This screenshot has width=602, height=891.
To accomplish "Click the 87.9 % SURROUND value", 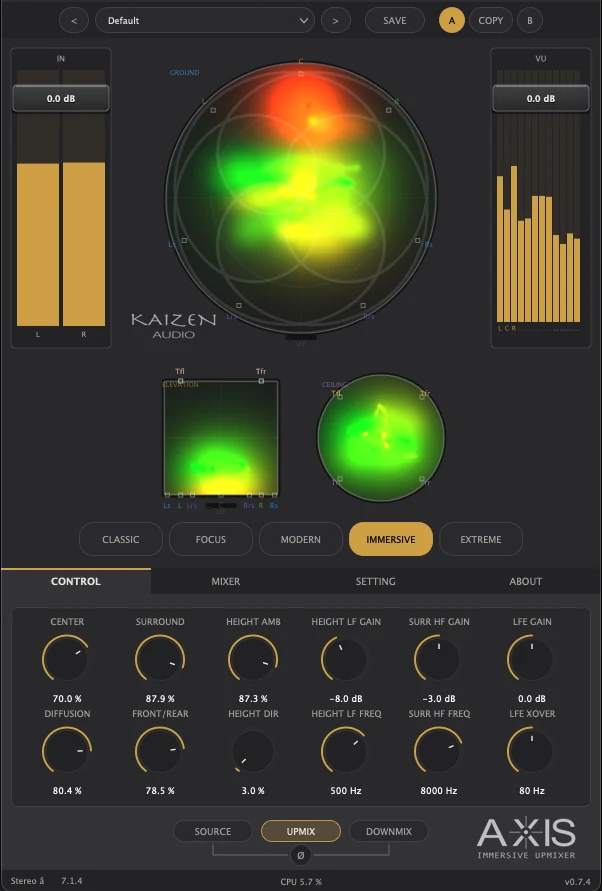I will 160,698.
